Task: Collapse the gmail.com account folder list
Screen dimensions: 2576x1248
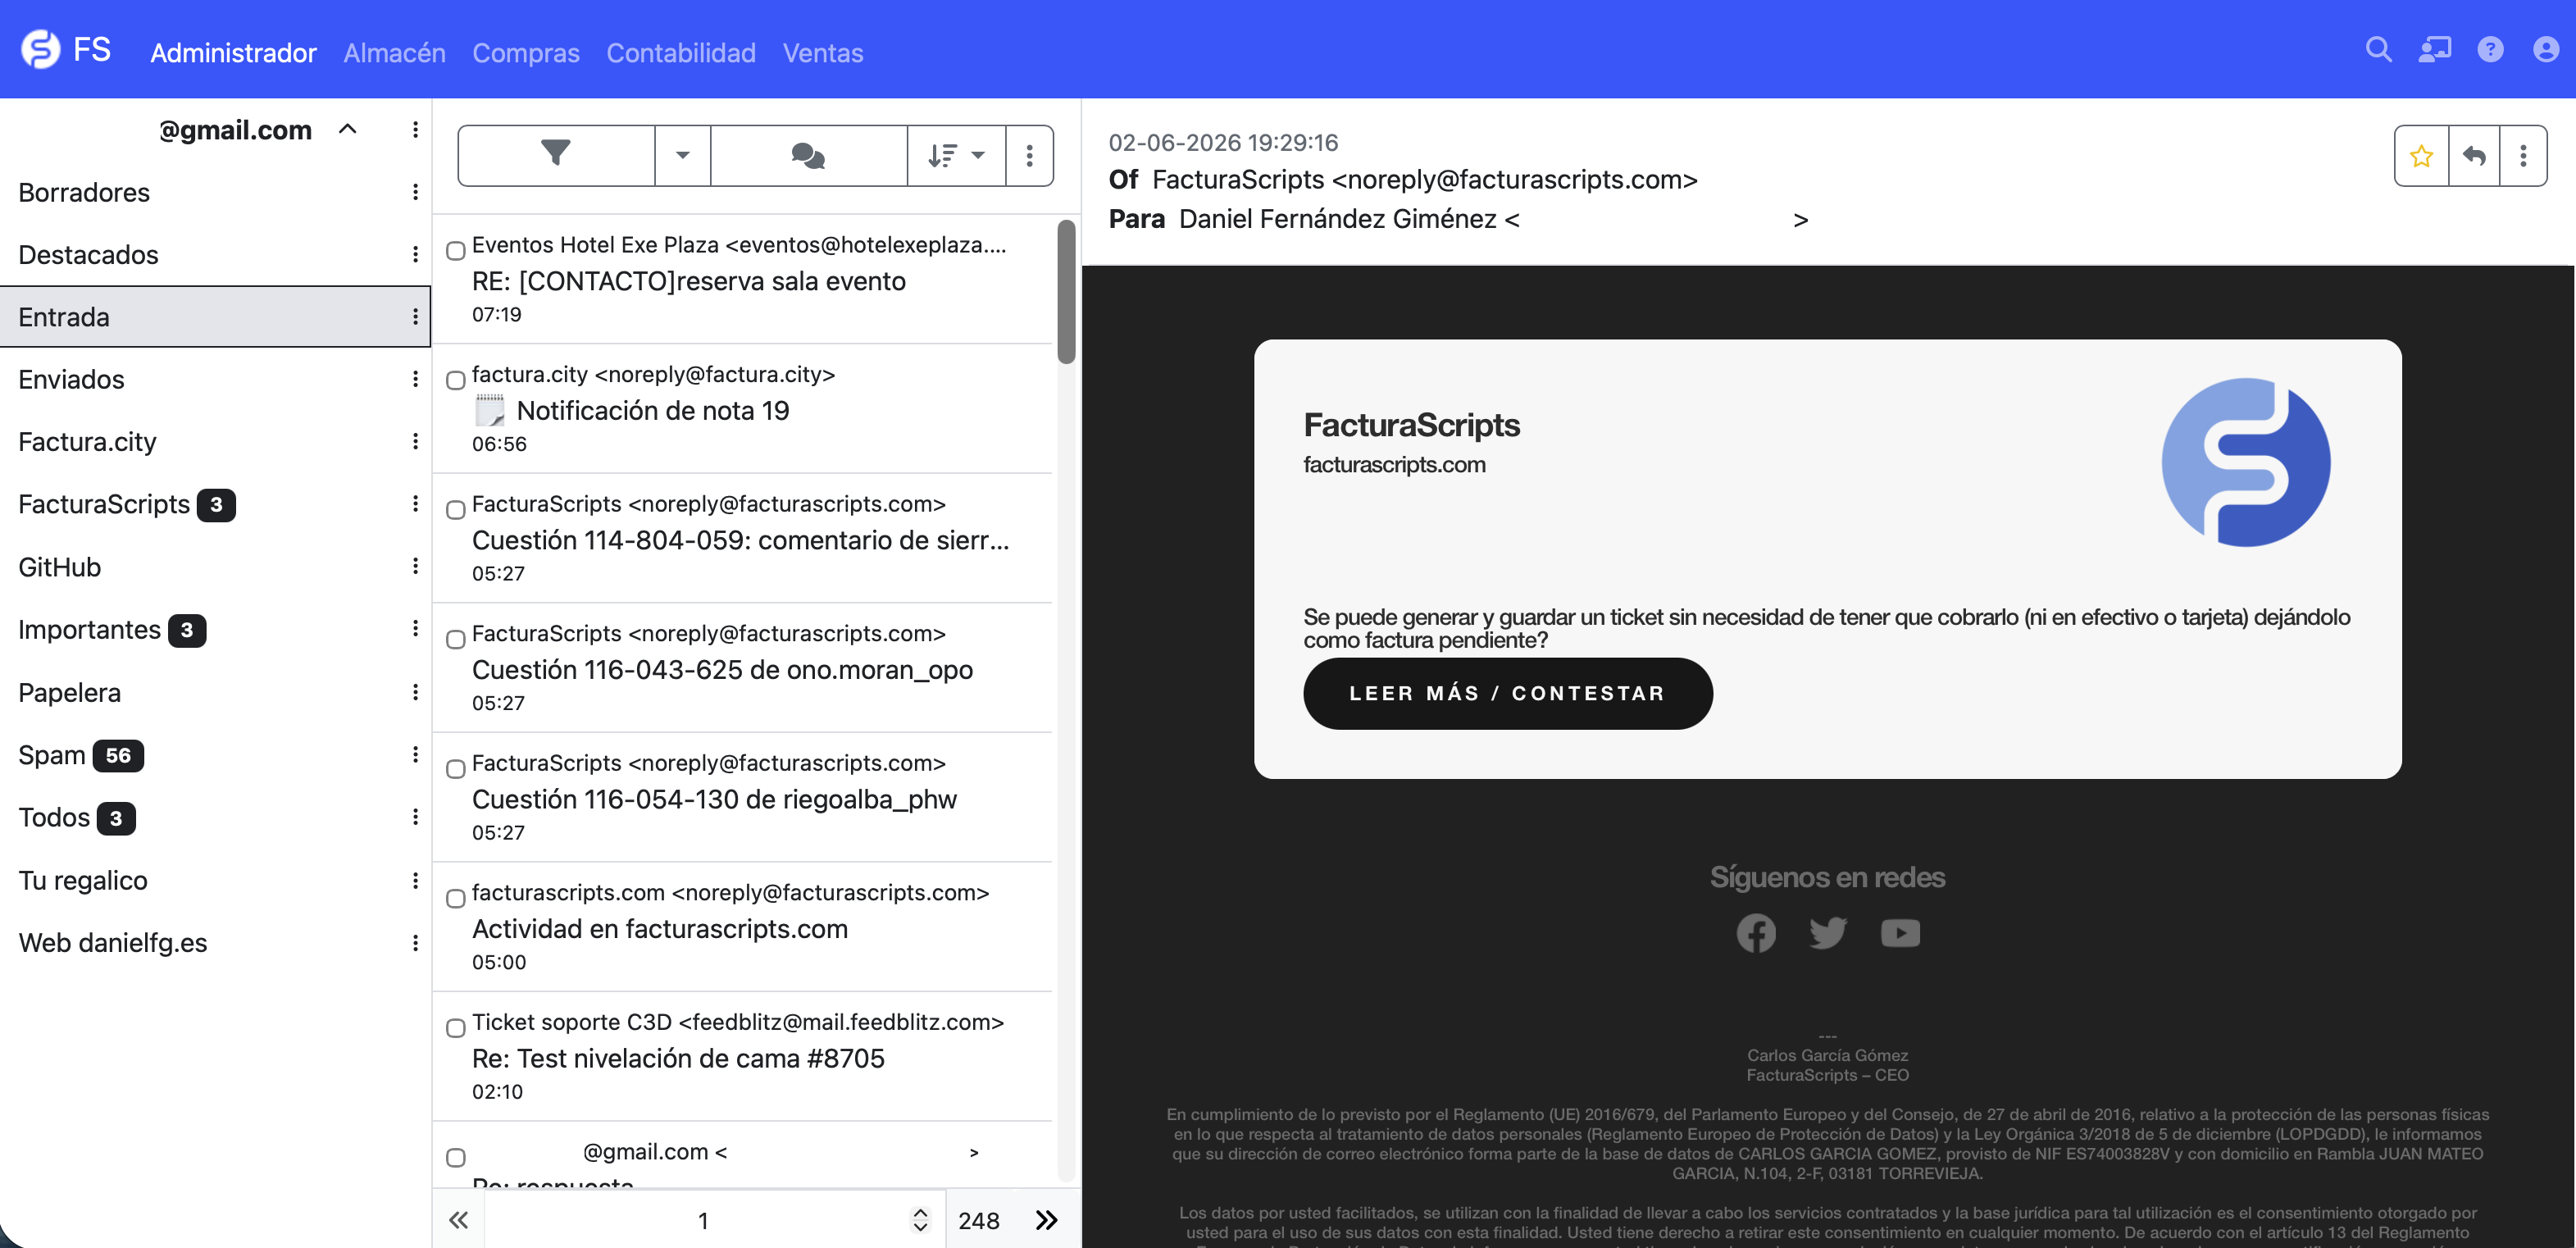Action: click(x=348, y=129)
